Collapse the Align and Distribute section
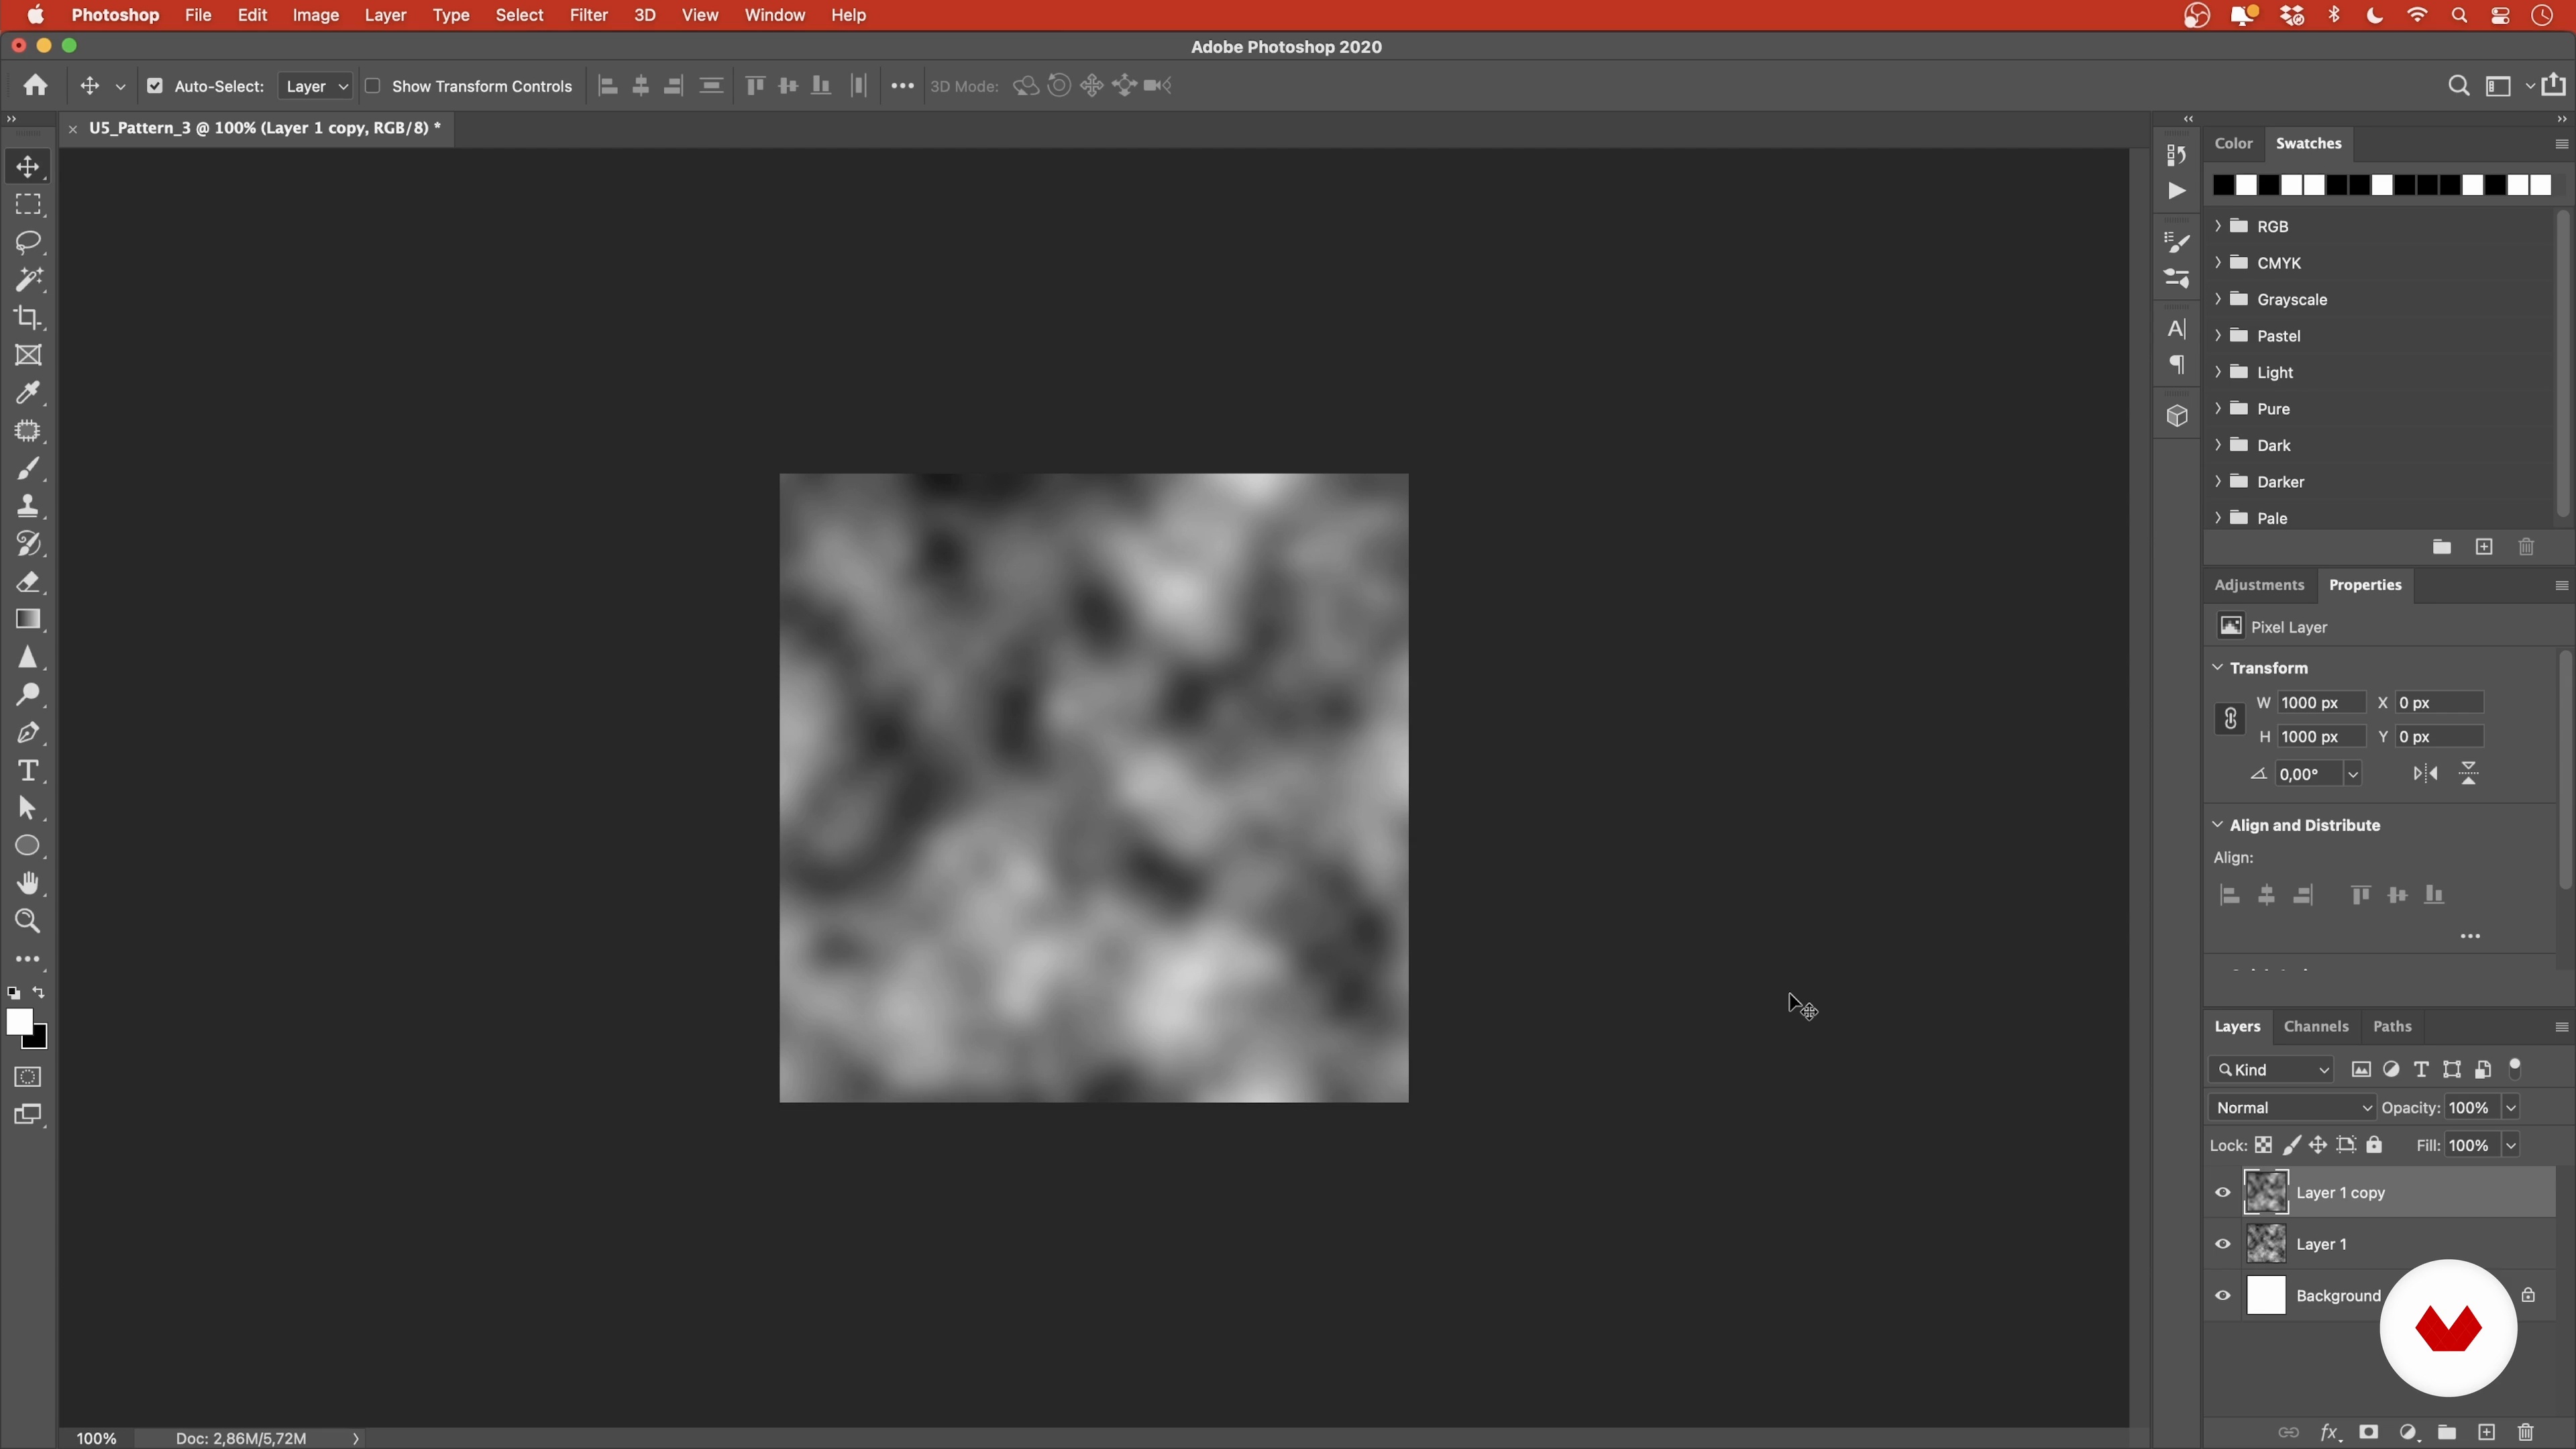2576x1449 pixels. point(2218,824)
